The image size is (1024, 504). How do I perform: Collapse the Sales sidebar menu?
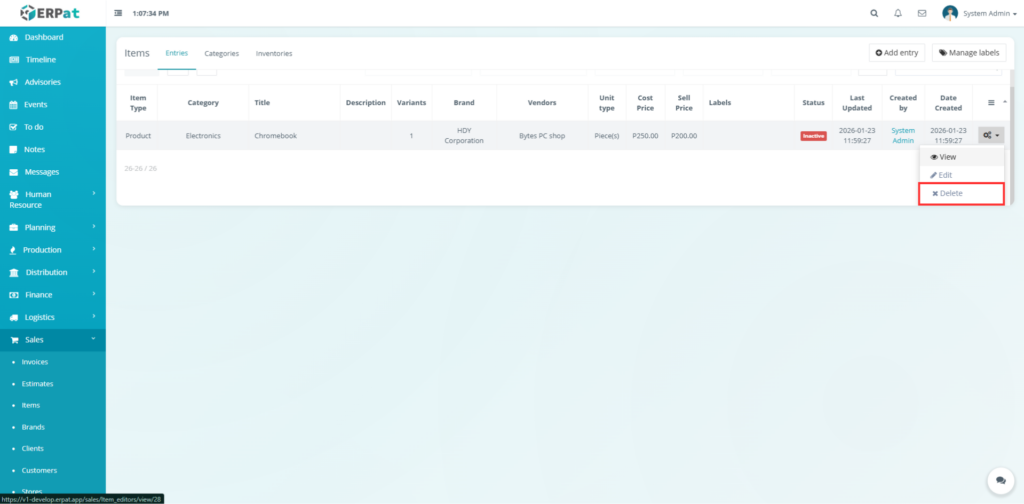pyautogui.click(x=52, y=340)
